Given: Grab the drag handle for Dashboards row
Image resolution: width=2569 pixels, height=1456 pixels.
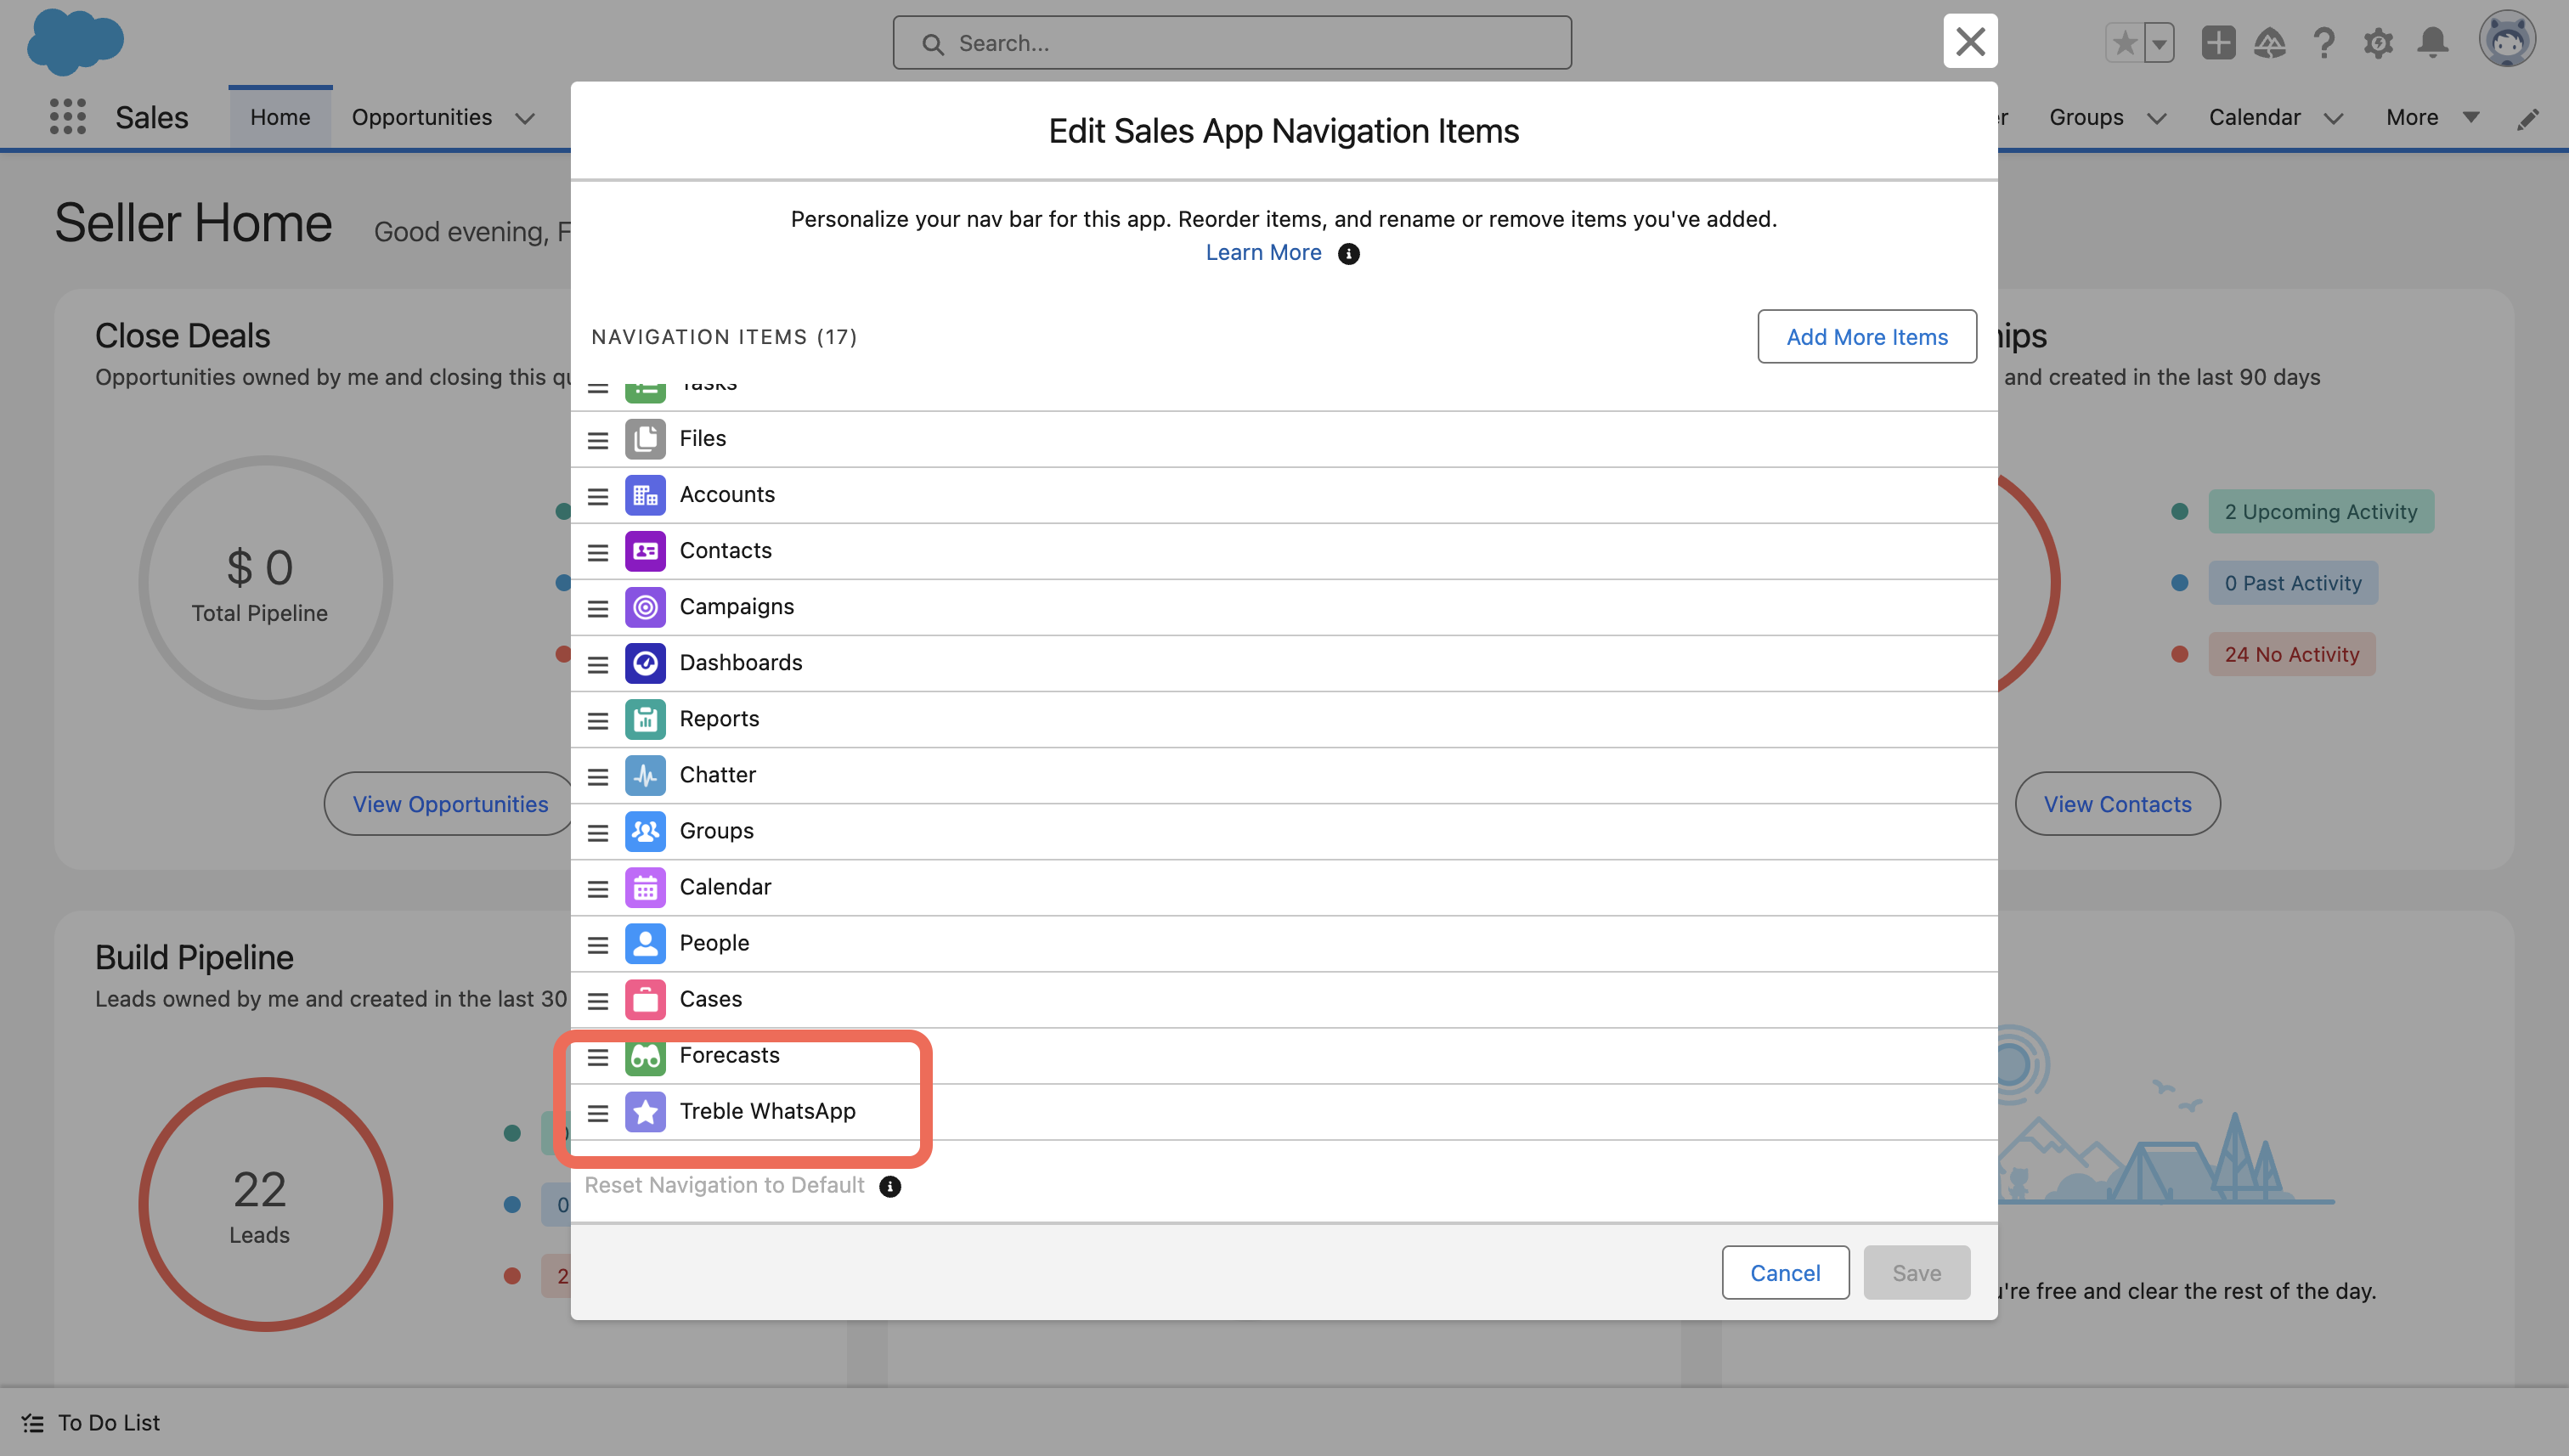Looking at the screenshot, I should tap(598, 664).
